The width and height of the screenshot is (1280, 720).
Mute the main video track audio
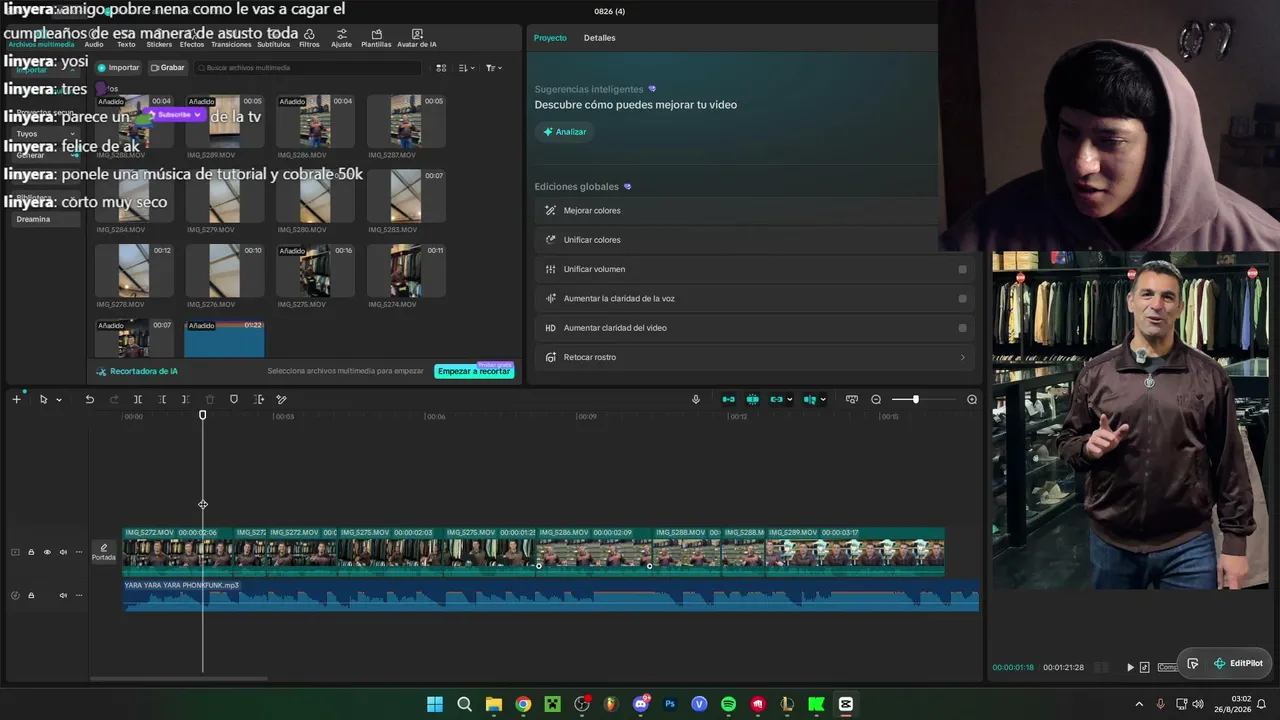(x=63, y=552)
